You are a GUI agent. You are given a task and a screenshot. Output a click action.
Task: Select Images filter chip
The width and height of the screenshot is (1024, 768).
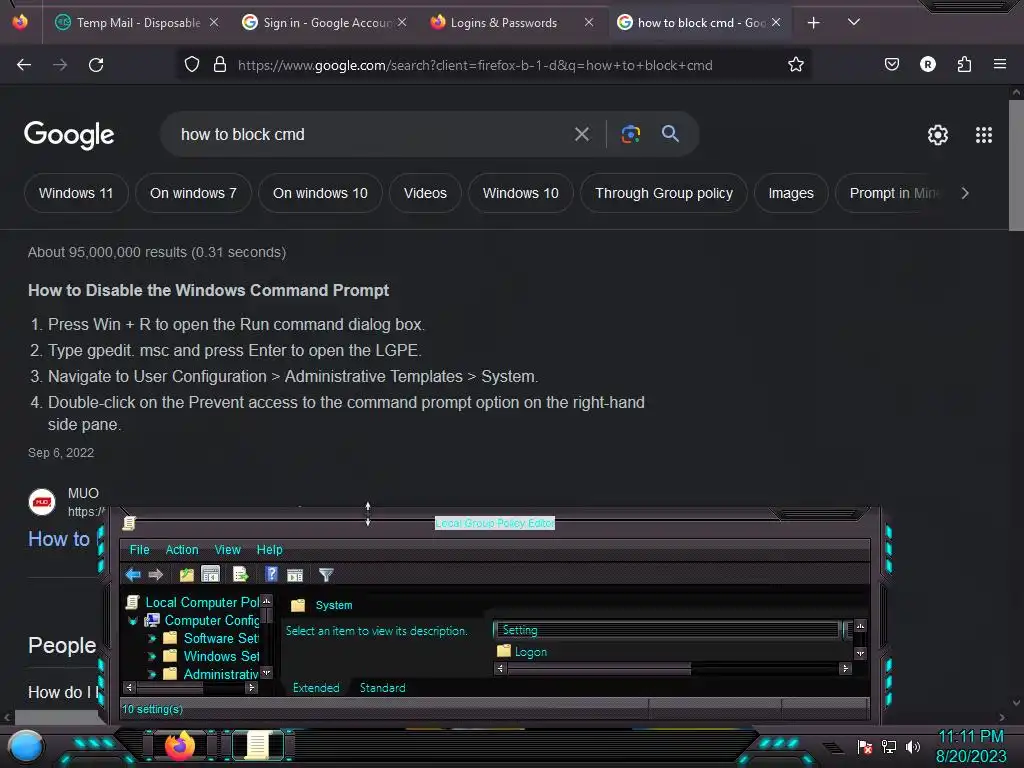[791, 193]
